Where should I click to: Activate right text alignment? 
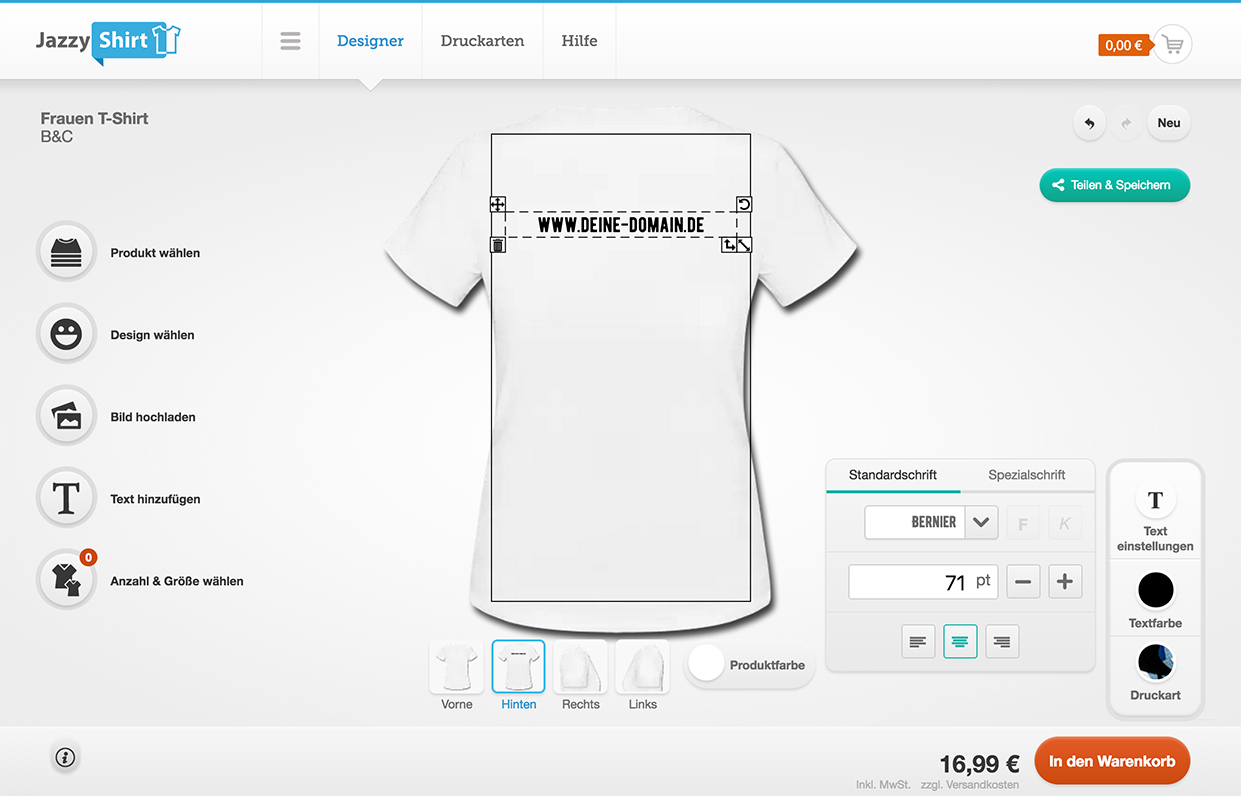[x=1002, y=641]
